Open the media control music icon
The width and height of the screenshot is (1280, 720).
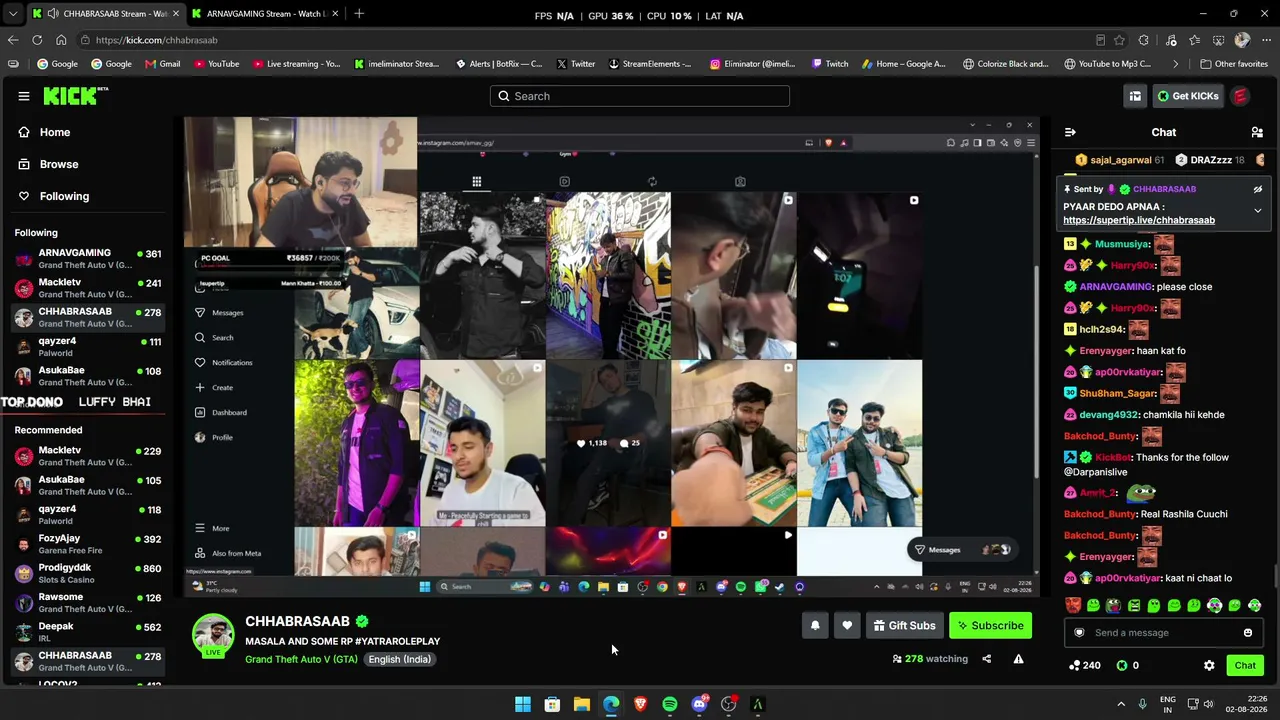[1171, 40]
